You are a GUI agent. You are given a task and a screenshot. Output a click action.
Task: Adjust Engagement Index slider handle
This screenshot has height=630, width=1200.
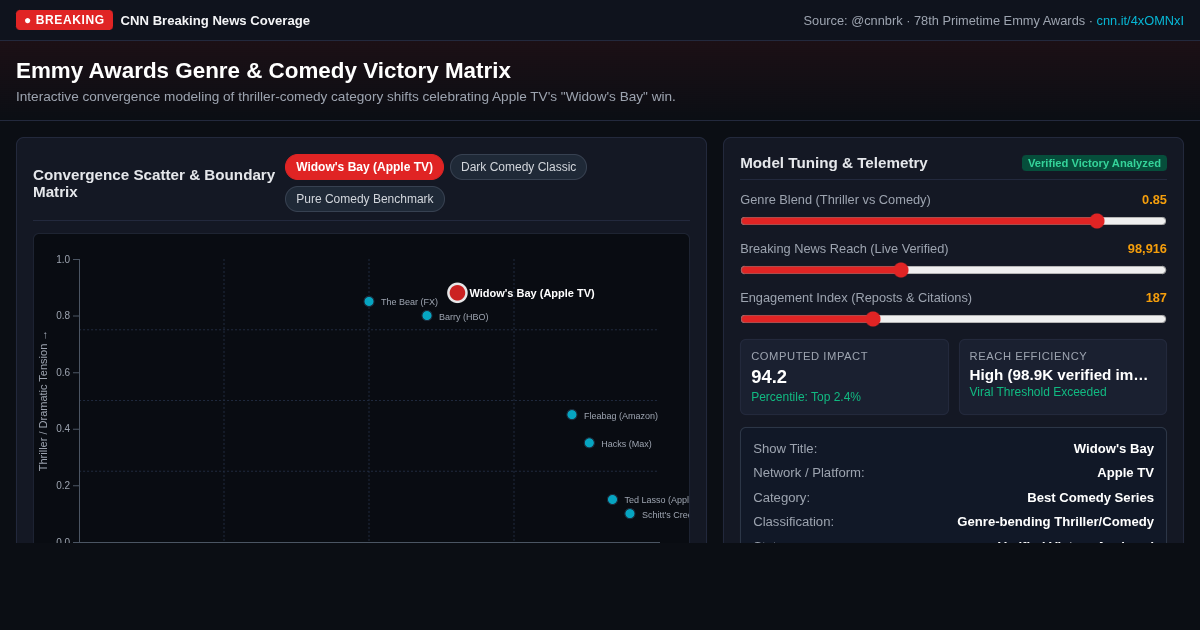click(x=873, y=319)
